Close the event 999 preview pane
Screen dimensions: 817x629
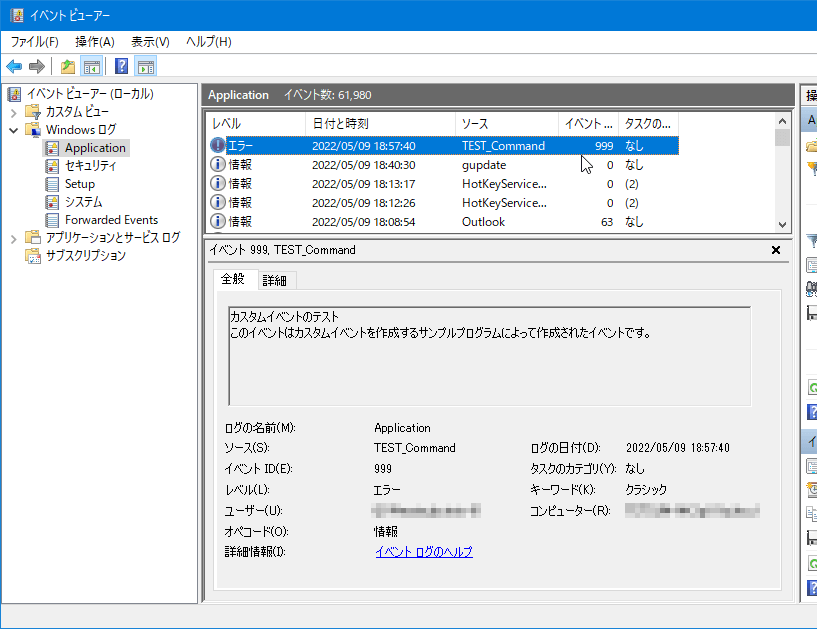(776, 250)
